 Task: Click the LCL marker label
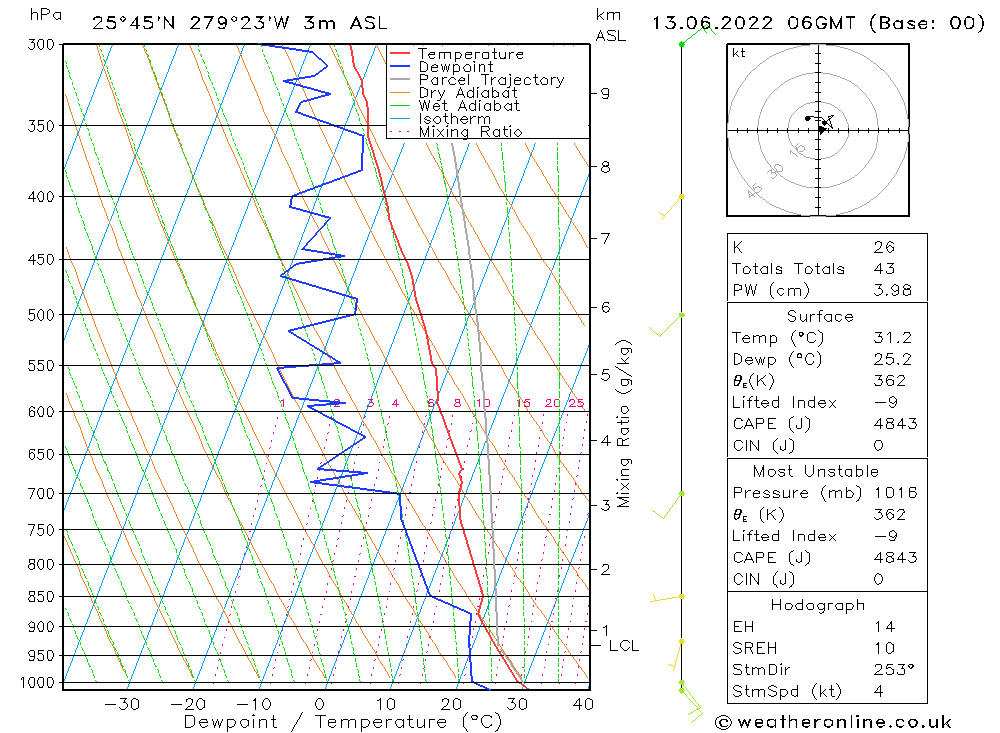point(623,646)
